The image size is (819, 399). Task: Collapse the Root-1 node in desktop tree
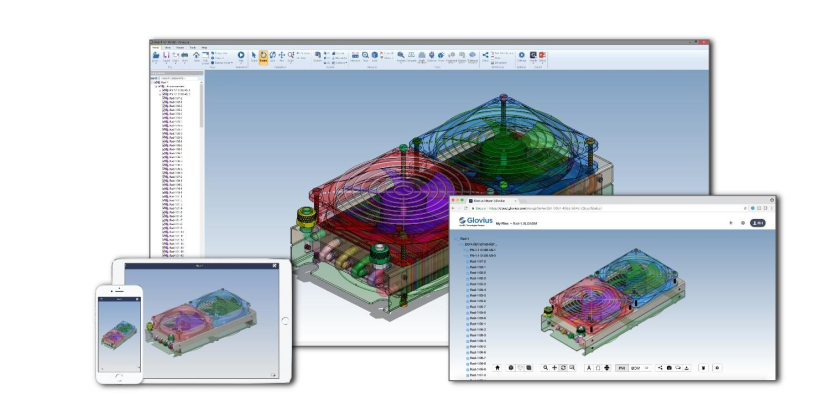(x=153, y=82)
